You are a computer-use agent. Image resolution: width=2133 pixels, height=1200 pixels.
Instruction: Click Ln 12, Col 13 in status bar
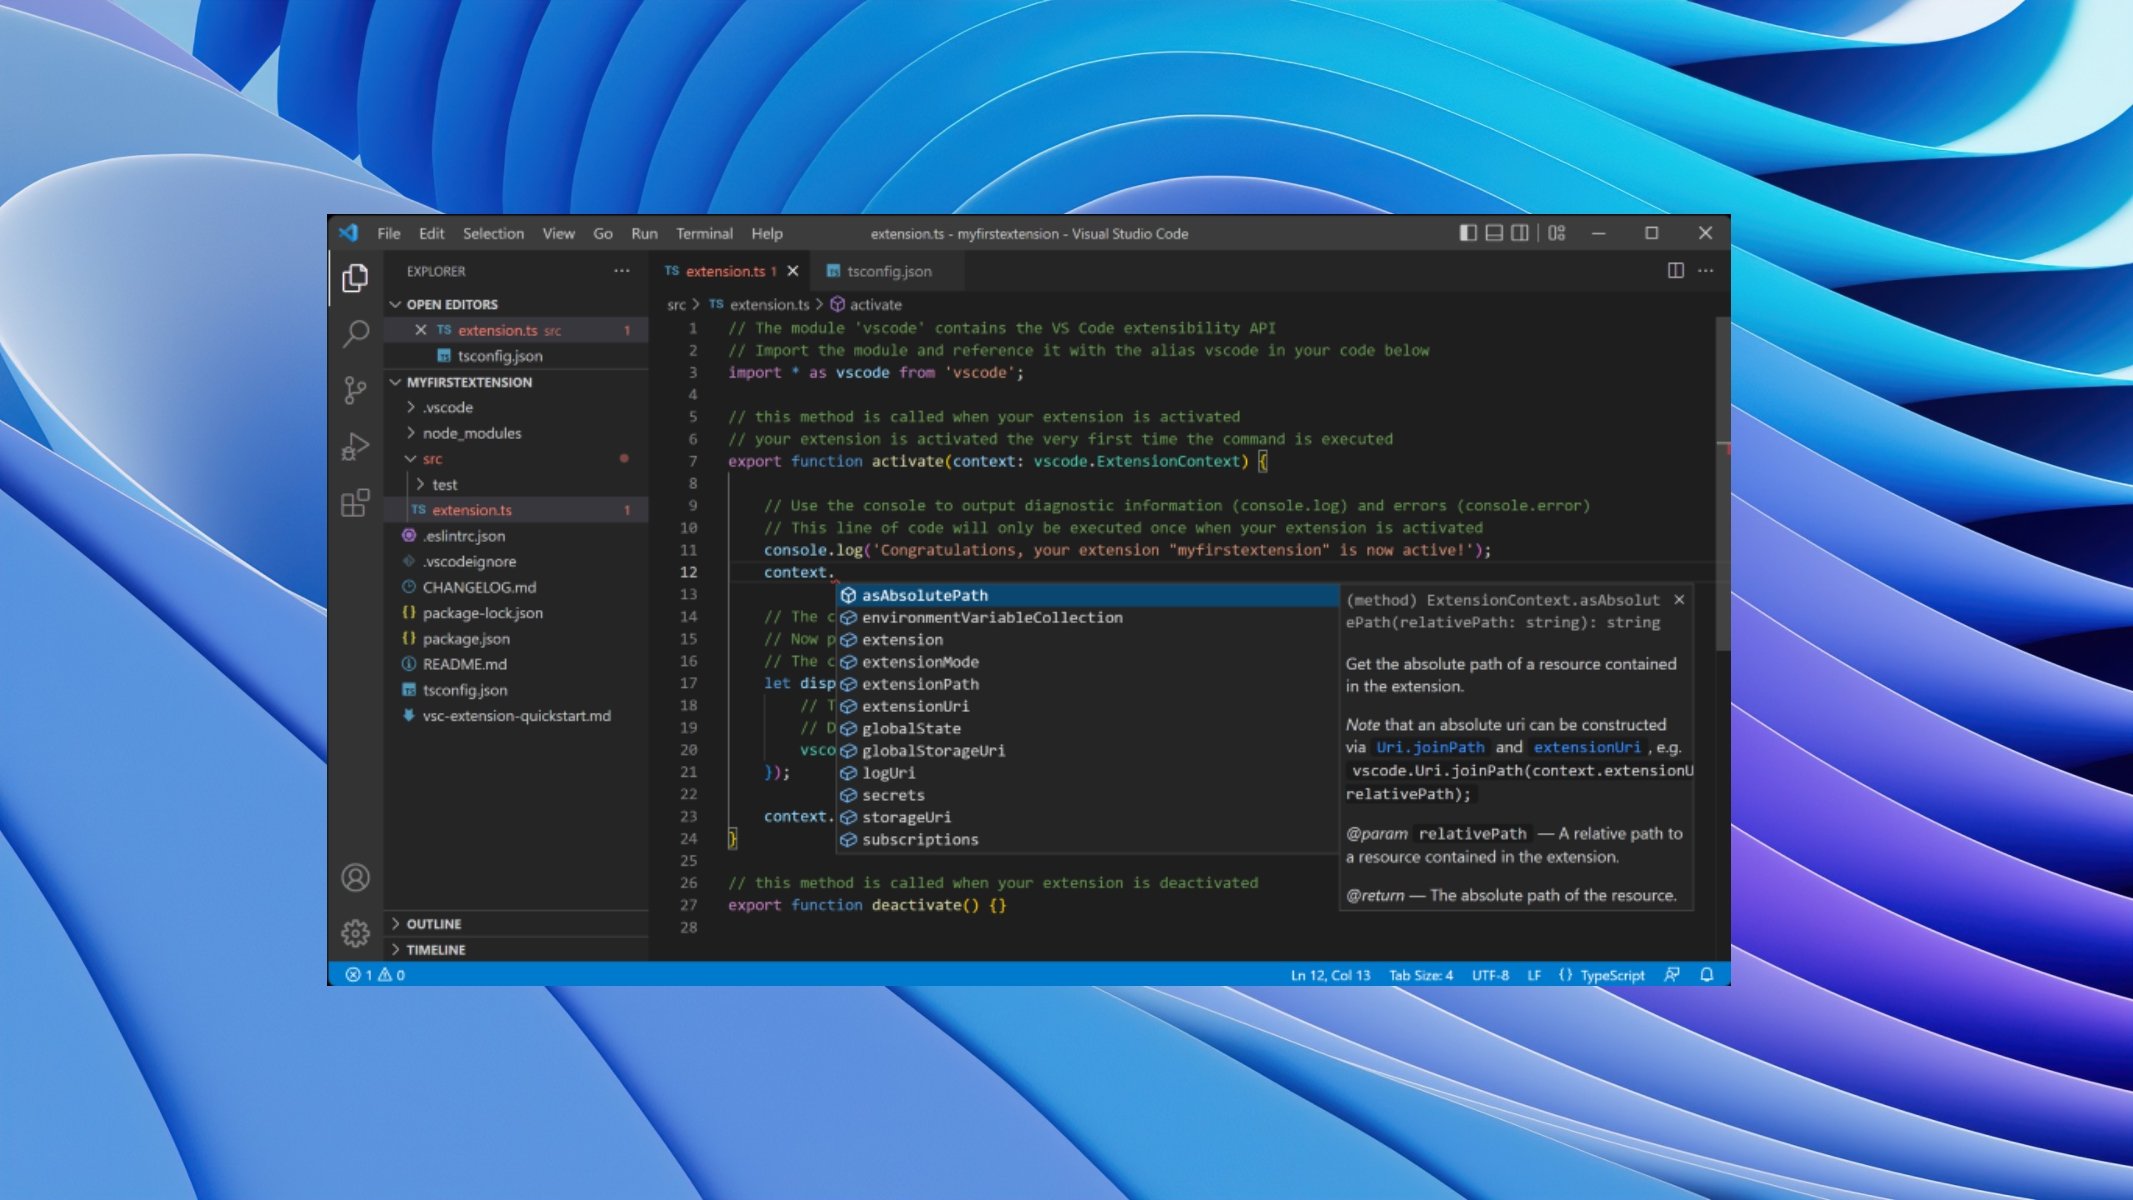(x=1330, y=975)
